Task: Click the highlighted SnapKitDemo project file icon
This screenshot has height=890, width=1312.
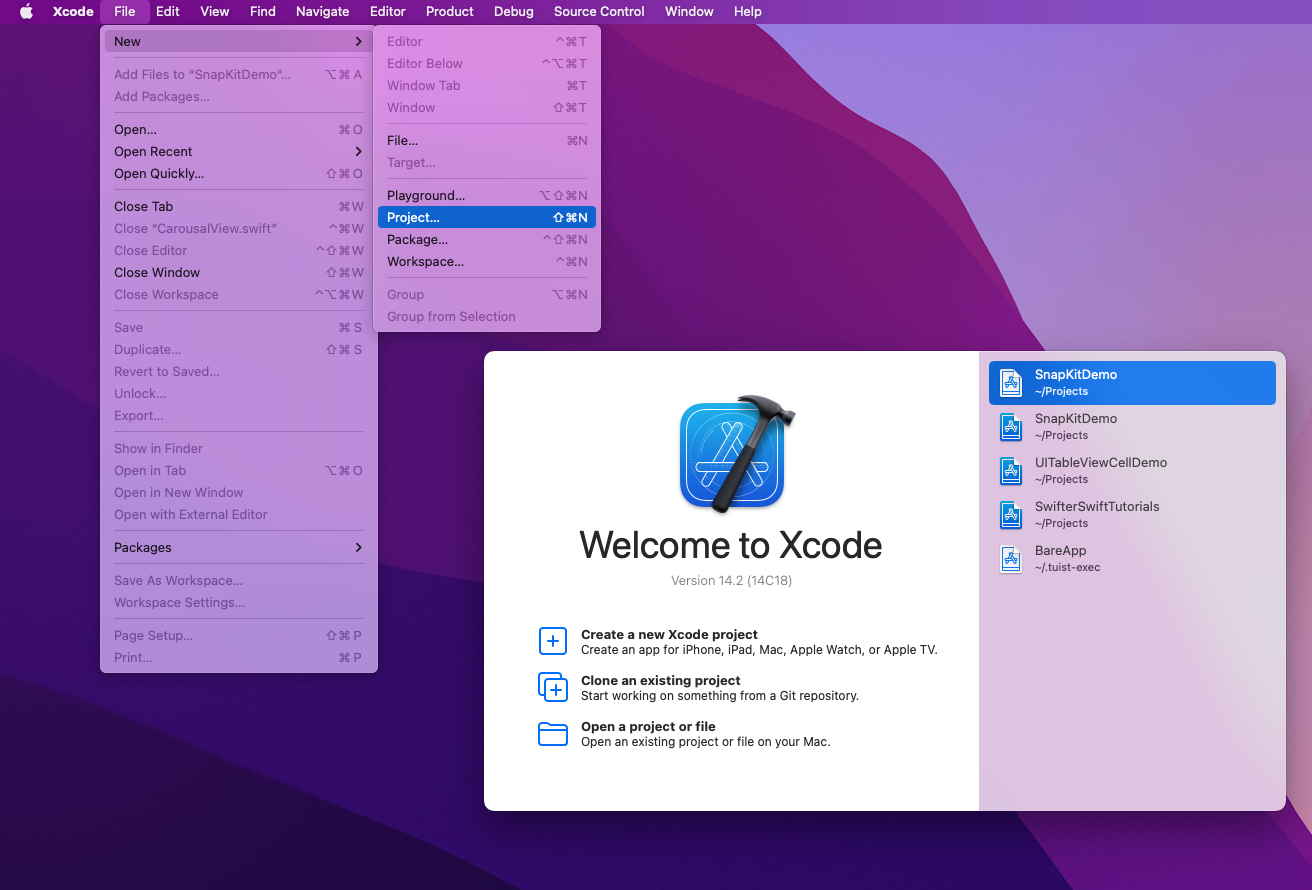Action: click(1011, 383)
